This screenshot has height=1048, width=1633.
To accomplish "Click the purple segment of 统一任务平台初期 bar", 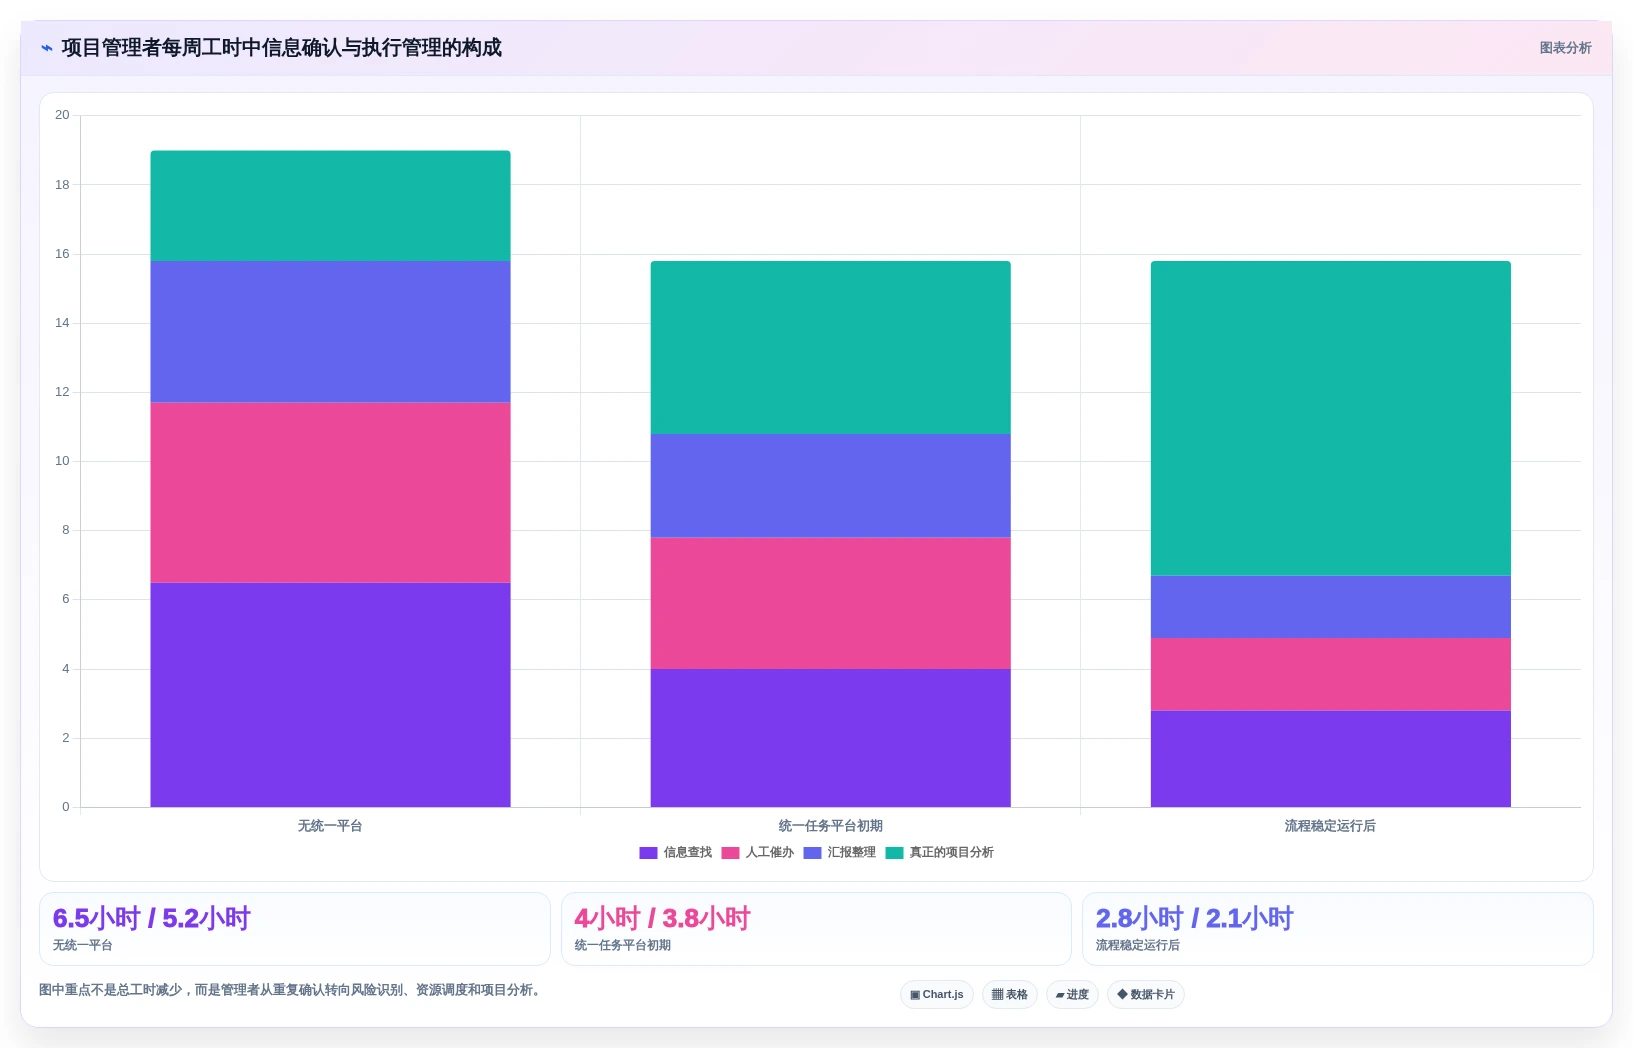I will click(x=830, y=738).
